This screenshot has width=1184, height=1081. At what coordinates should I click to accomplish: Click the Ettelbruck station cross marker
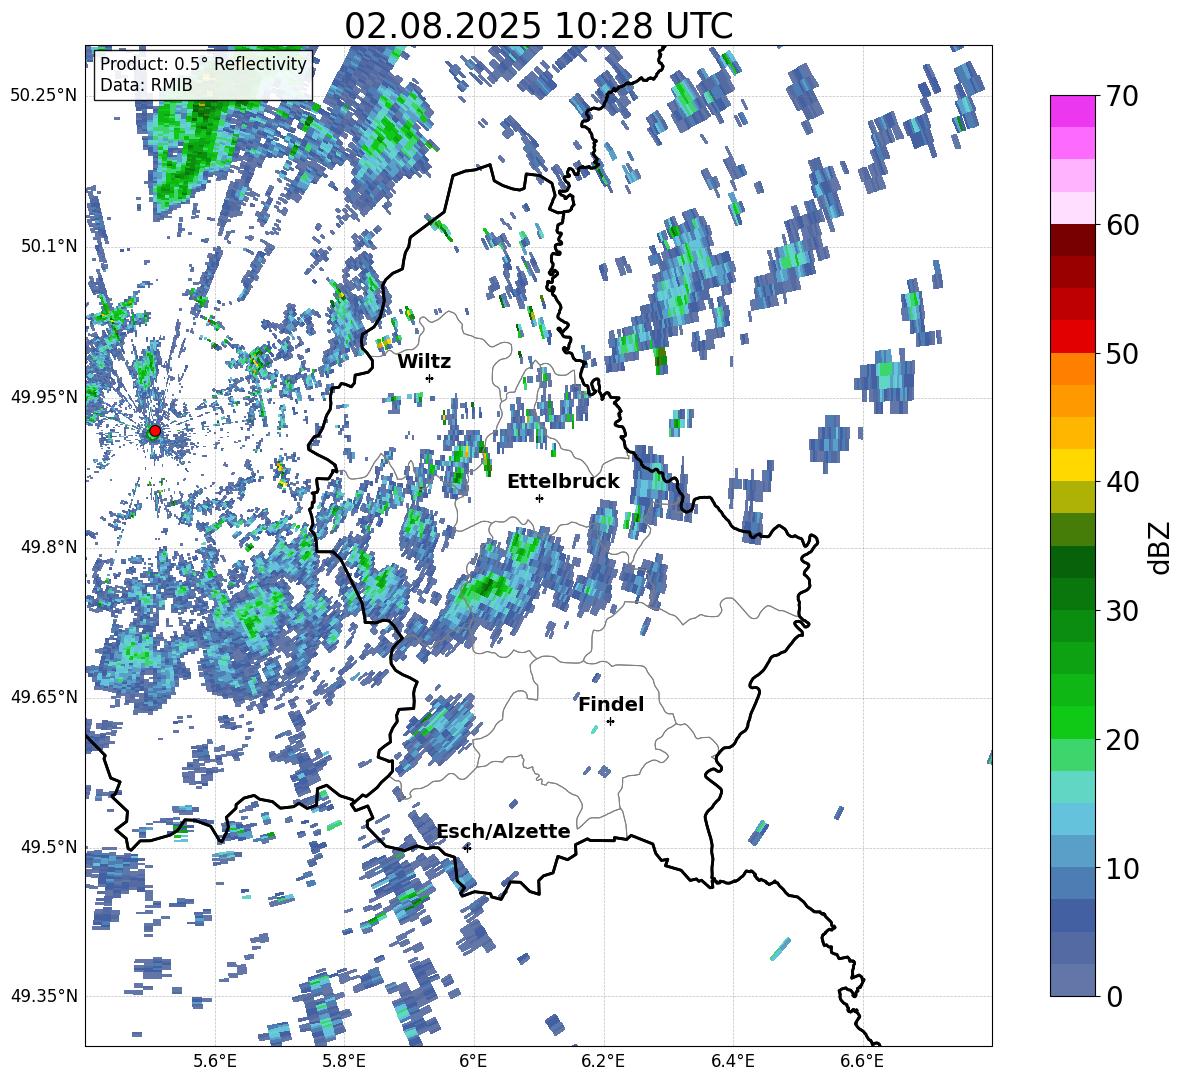pos(539,498)
